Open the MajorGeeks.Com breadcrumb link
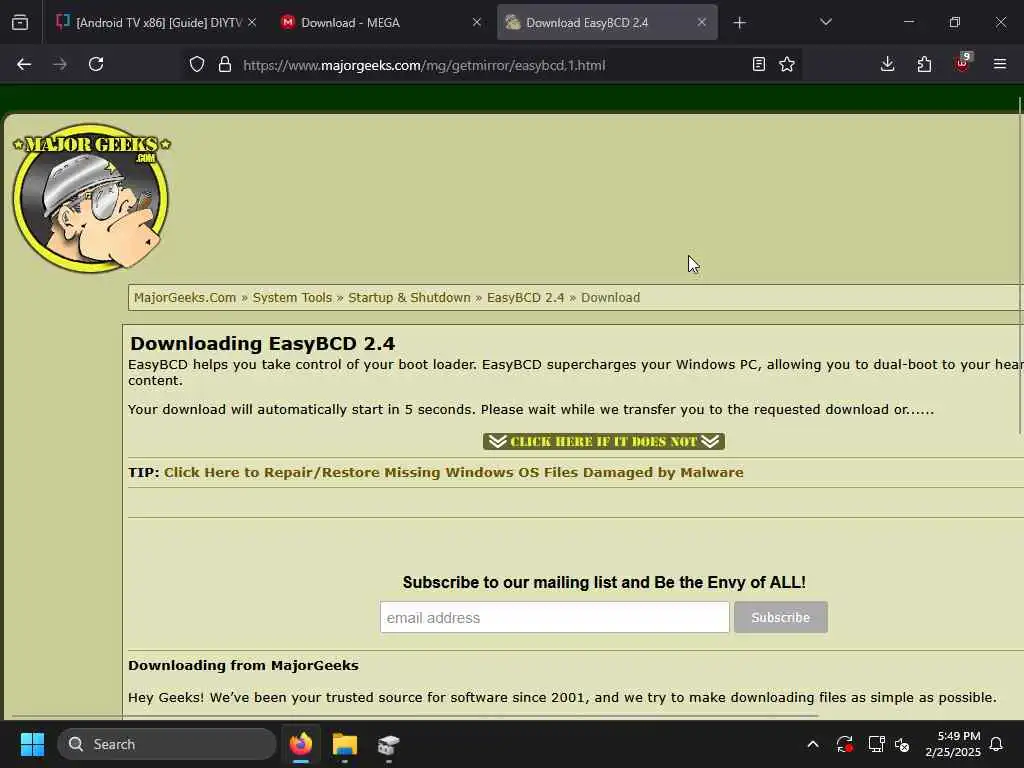Viewport: 1024px width, 768px height. coord(185,298)
